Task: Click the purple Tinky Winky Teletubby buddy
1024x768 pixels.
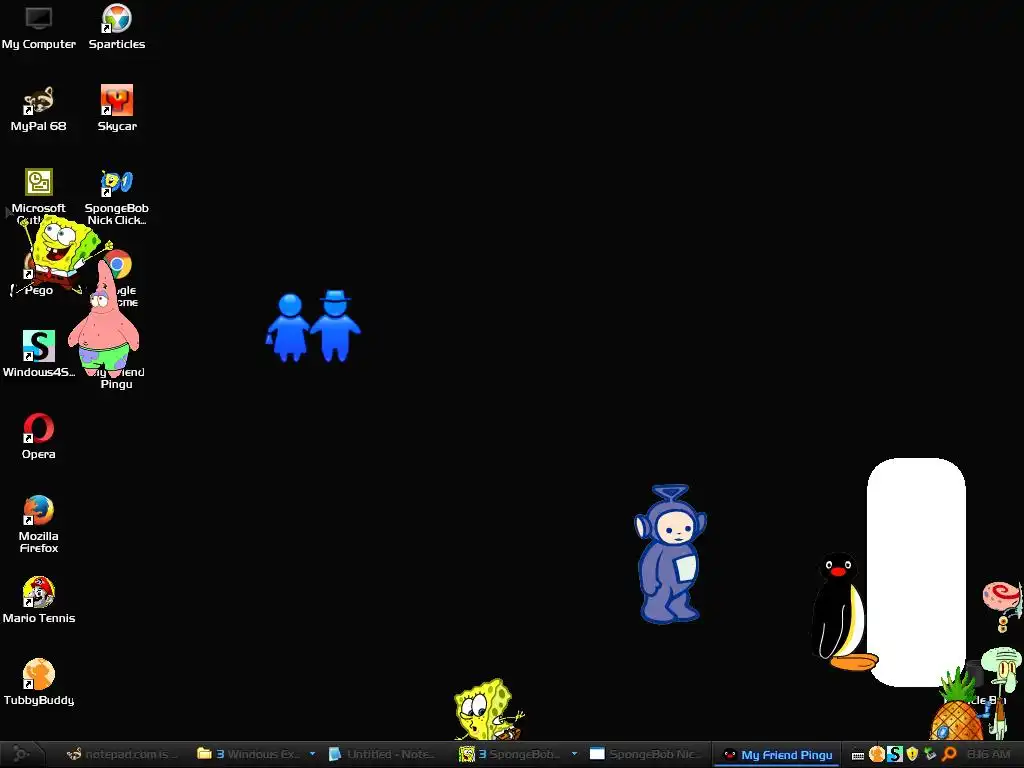Action: (x=670, y=554)
